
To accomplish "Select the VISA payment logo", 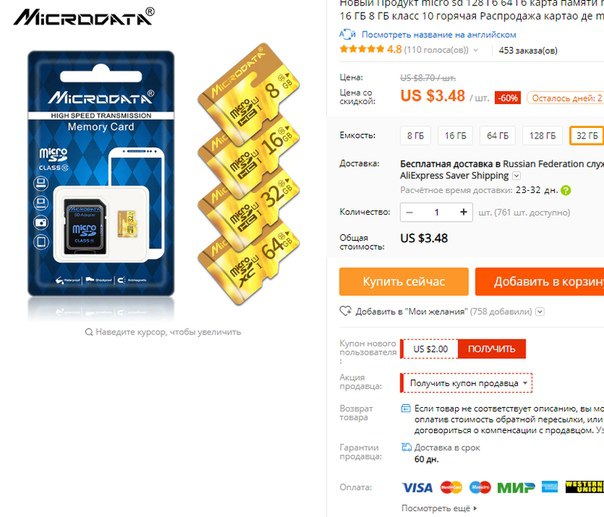I will tap(417, 487).
